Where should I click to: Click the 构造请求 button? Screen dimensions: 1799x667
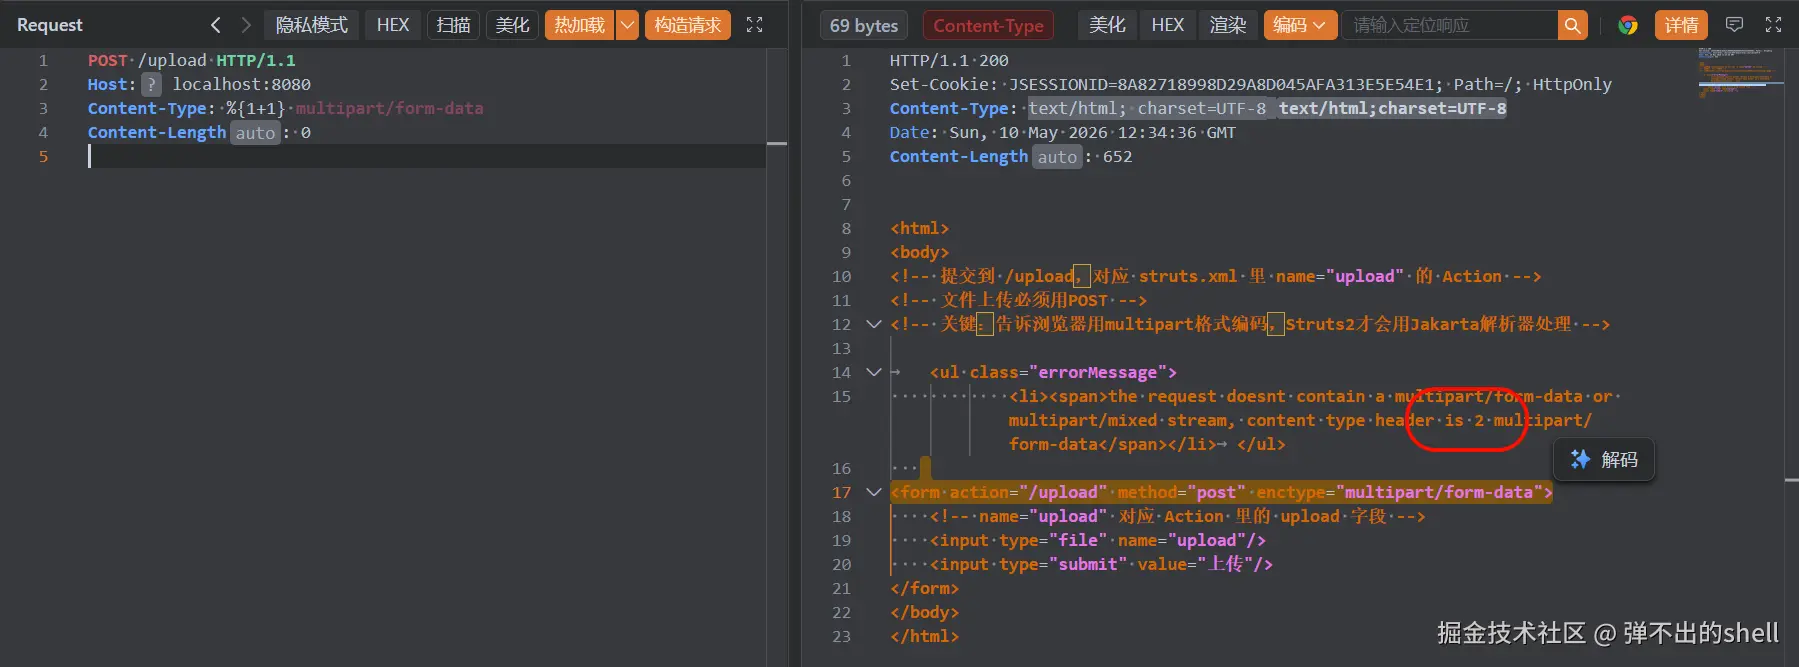pos(688,25)
